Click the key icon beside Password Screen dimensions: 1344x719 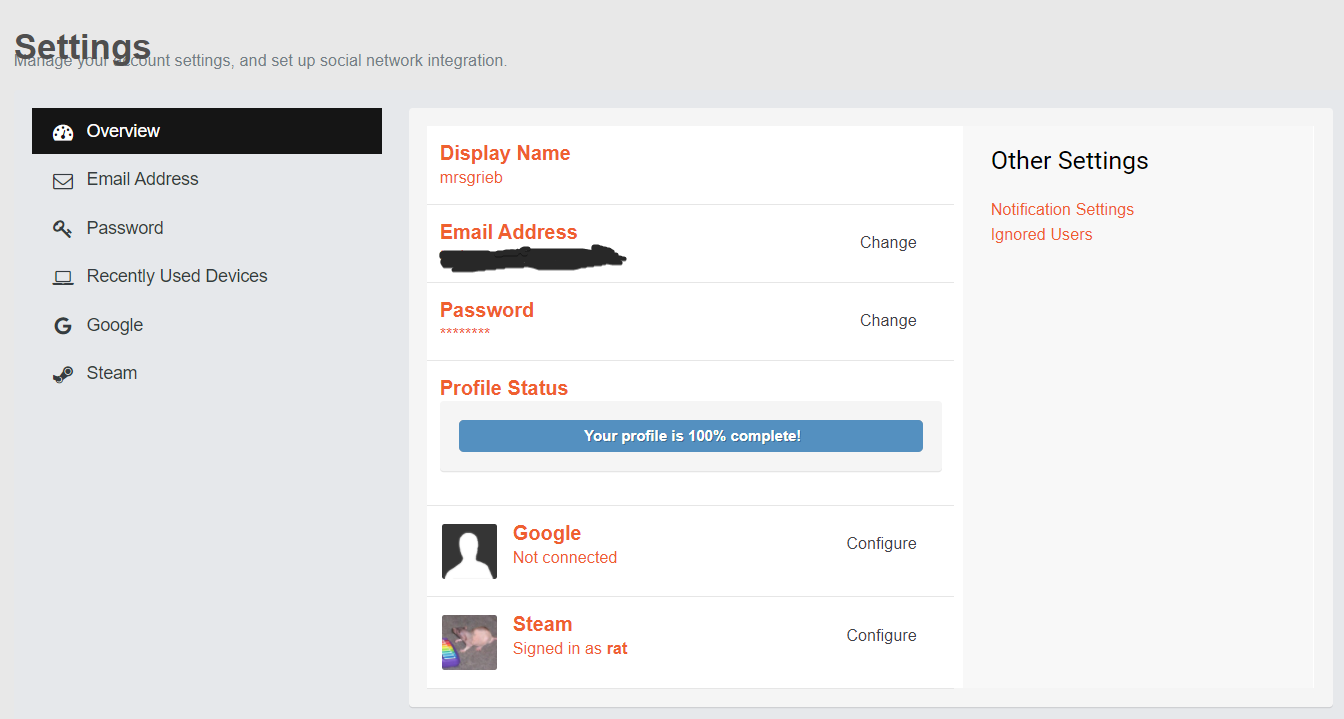coord(63,229)
